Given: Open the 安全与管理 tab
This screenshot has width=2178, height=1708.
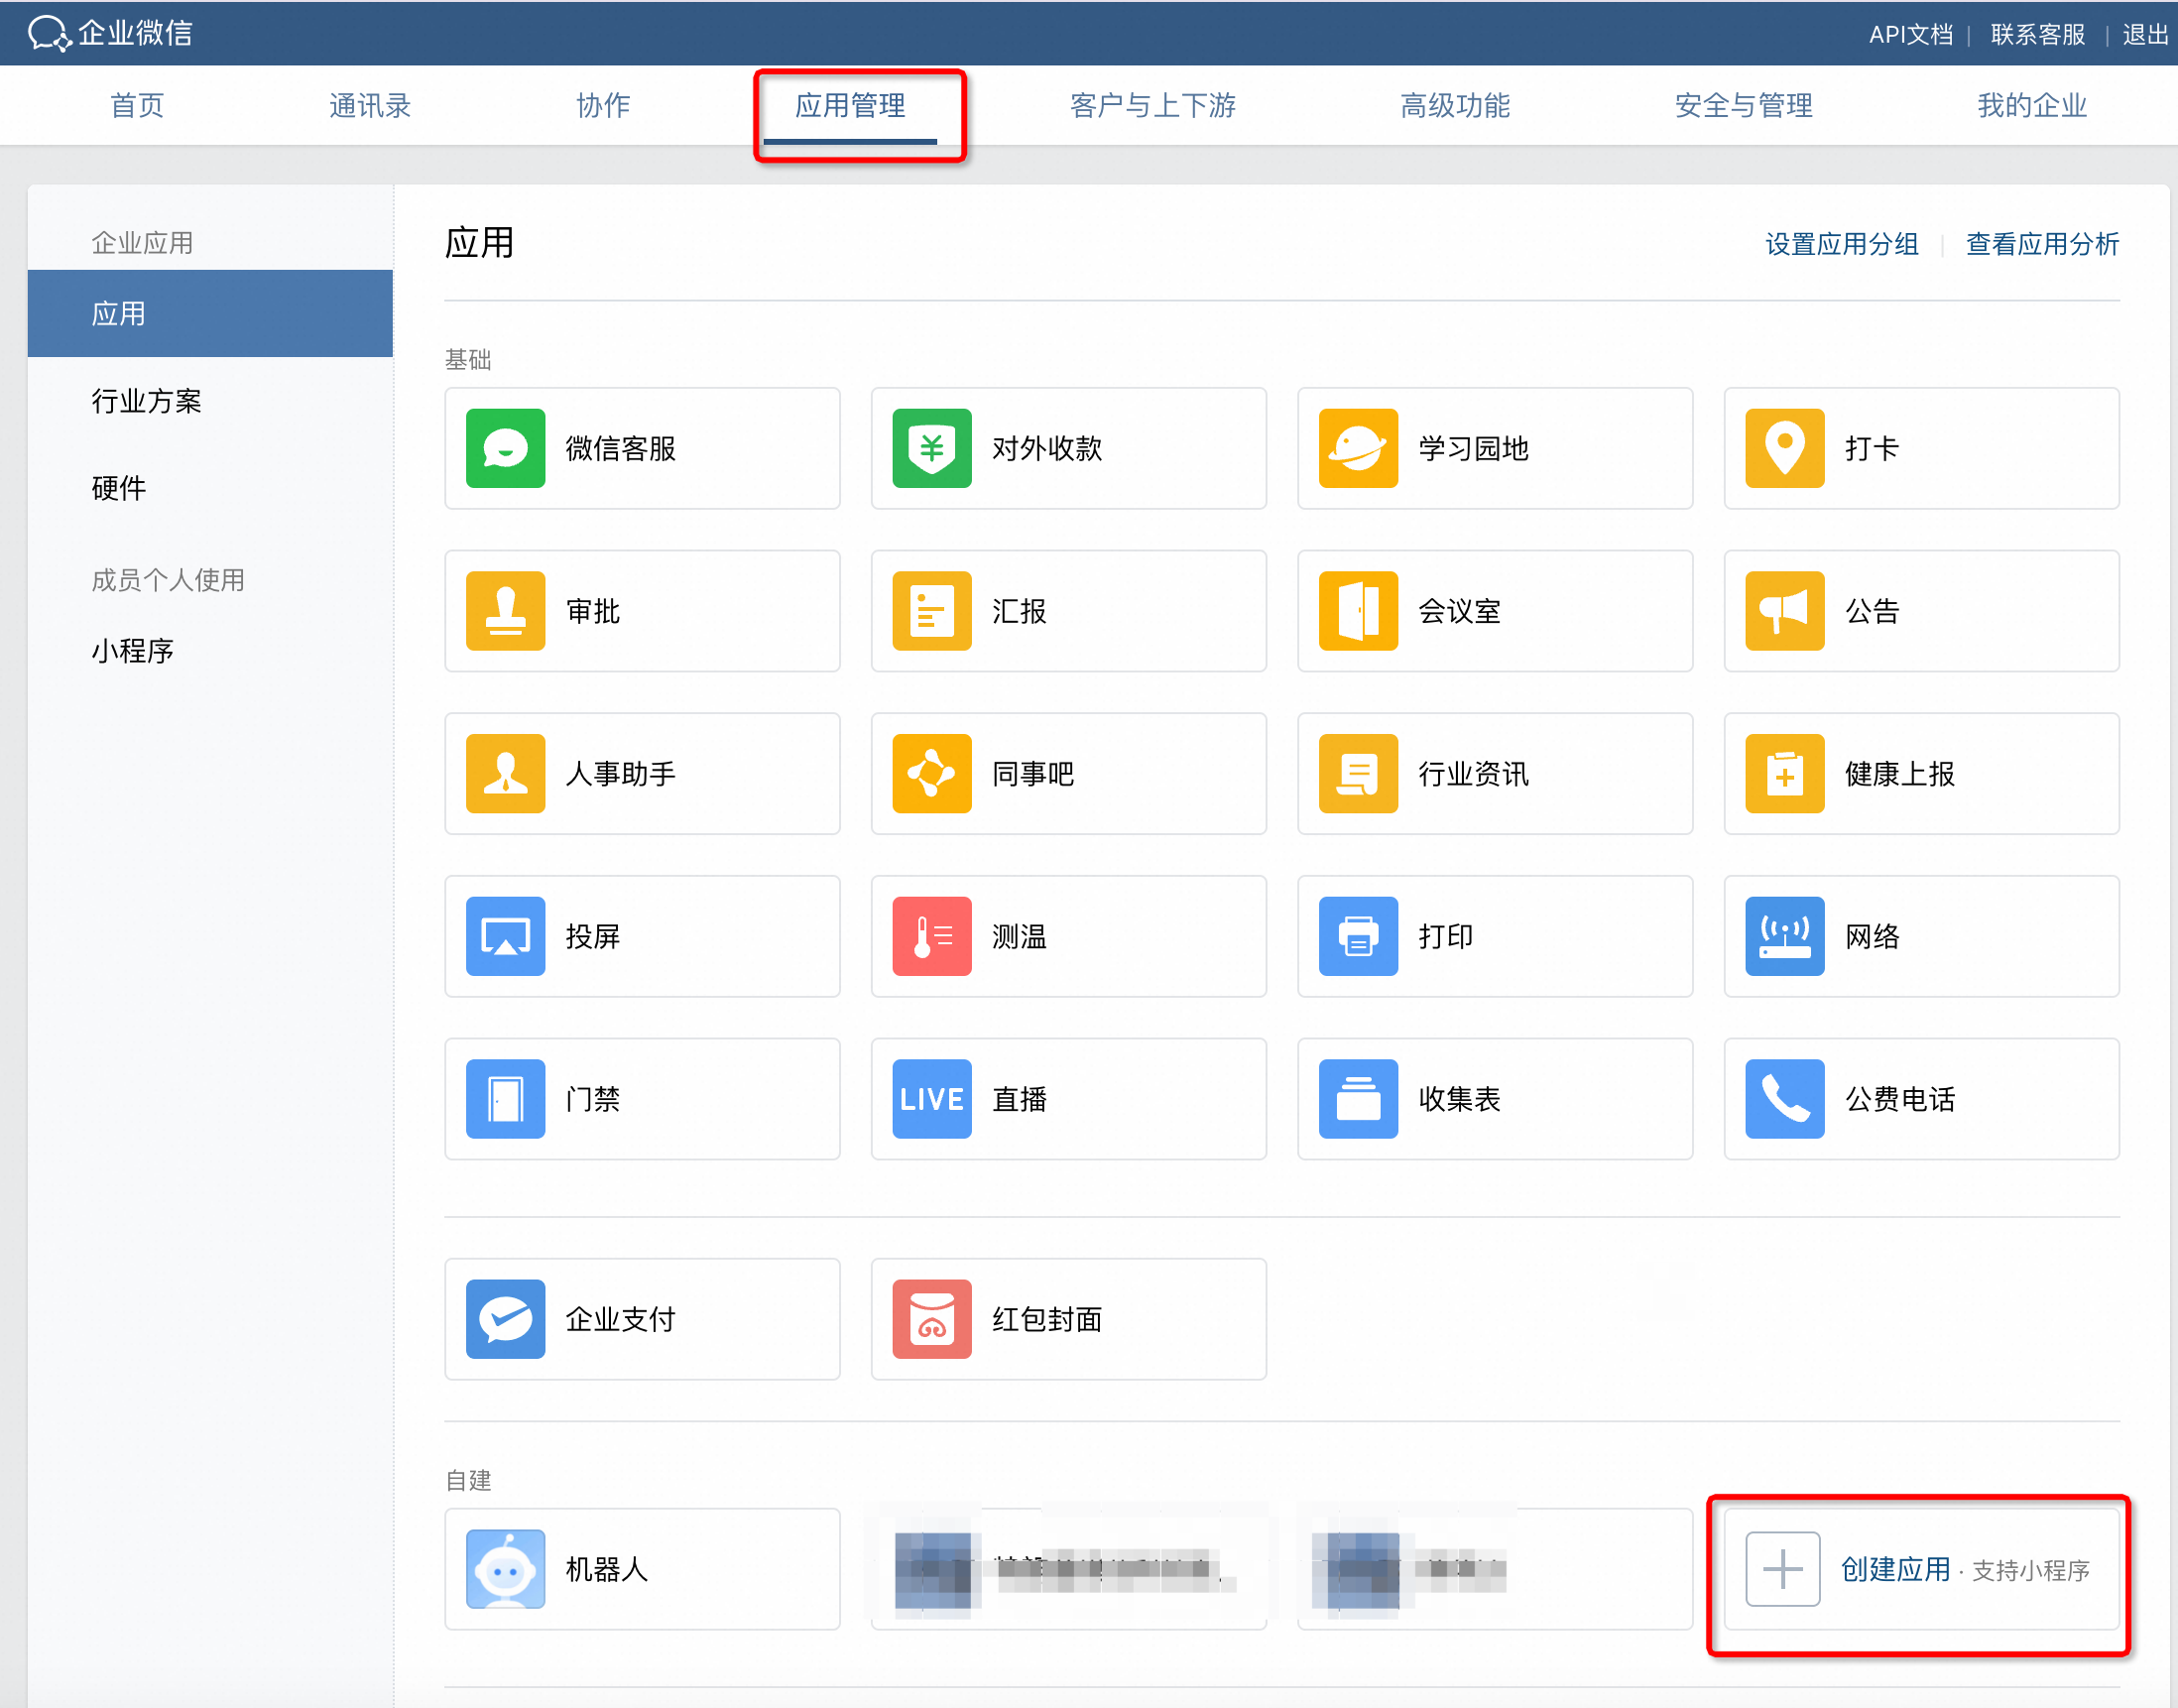Looking at the screenshot, I should click(1743, 105).
